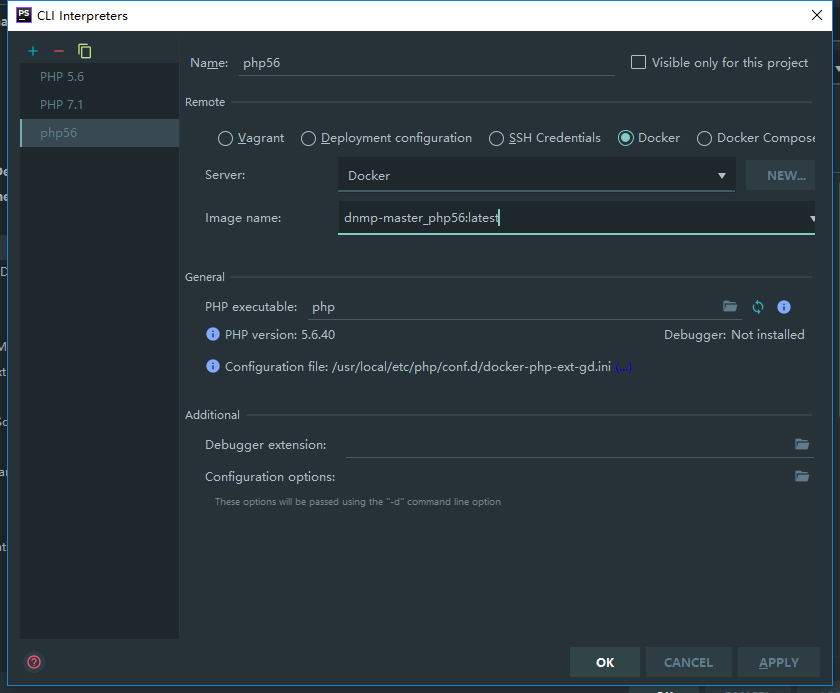Click the Configuration file info icon

pyautogui.click(x=213, y=366)
